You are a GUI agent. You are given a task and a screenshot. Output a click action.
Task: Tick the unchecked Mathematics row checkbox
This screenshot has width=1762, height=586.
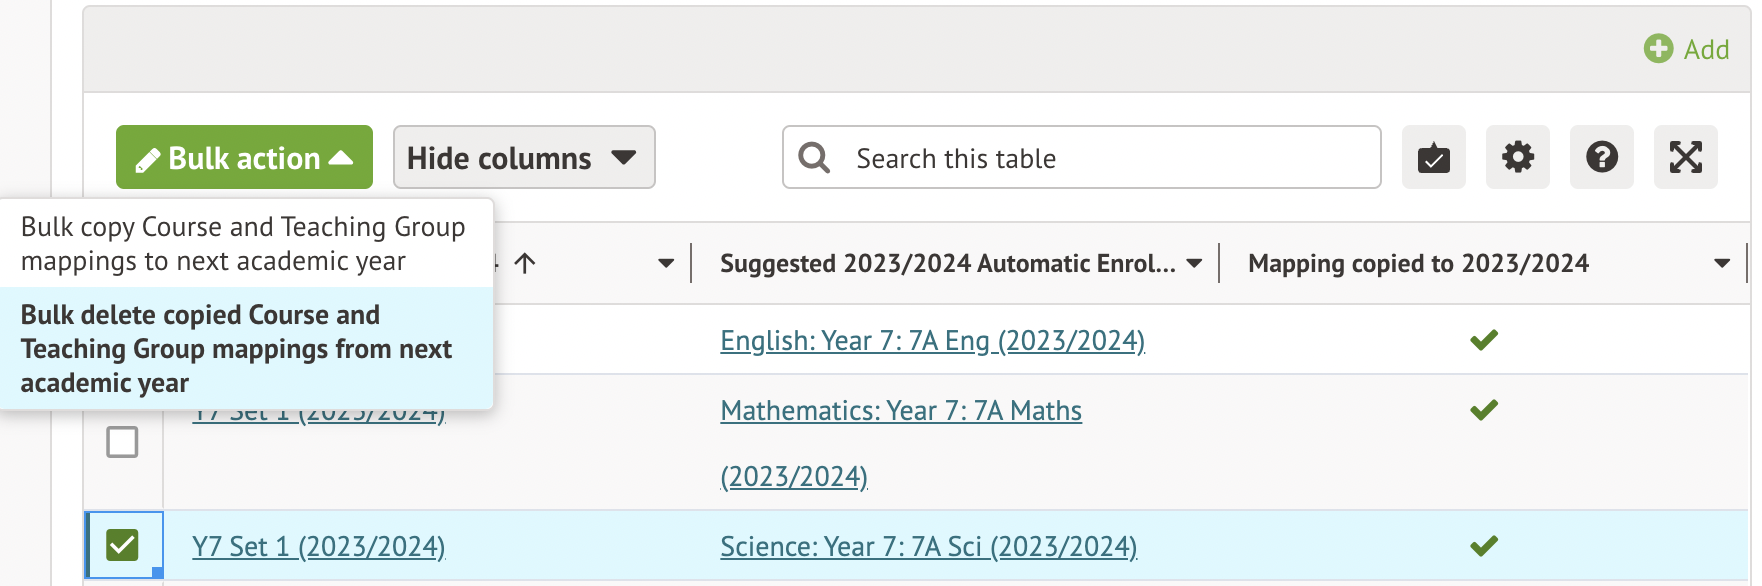click(x=122, y=442)
